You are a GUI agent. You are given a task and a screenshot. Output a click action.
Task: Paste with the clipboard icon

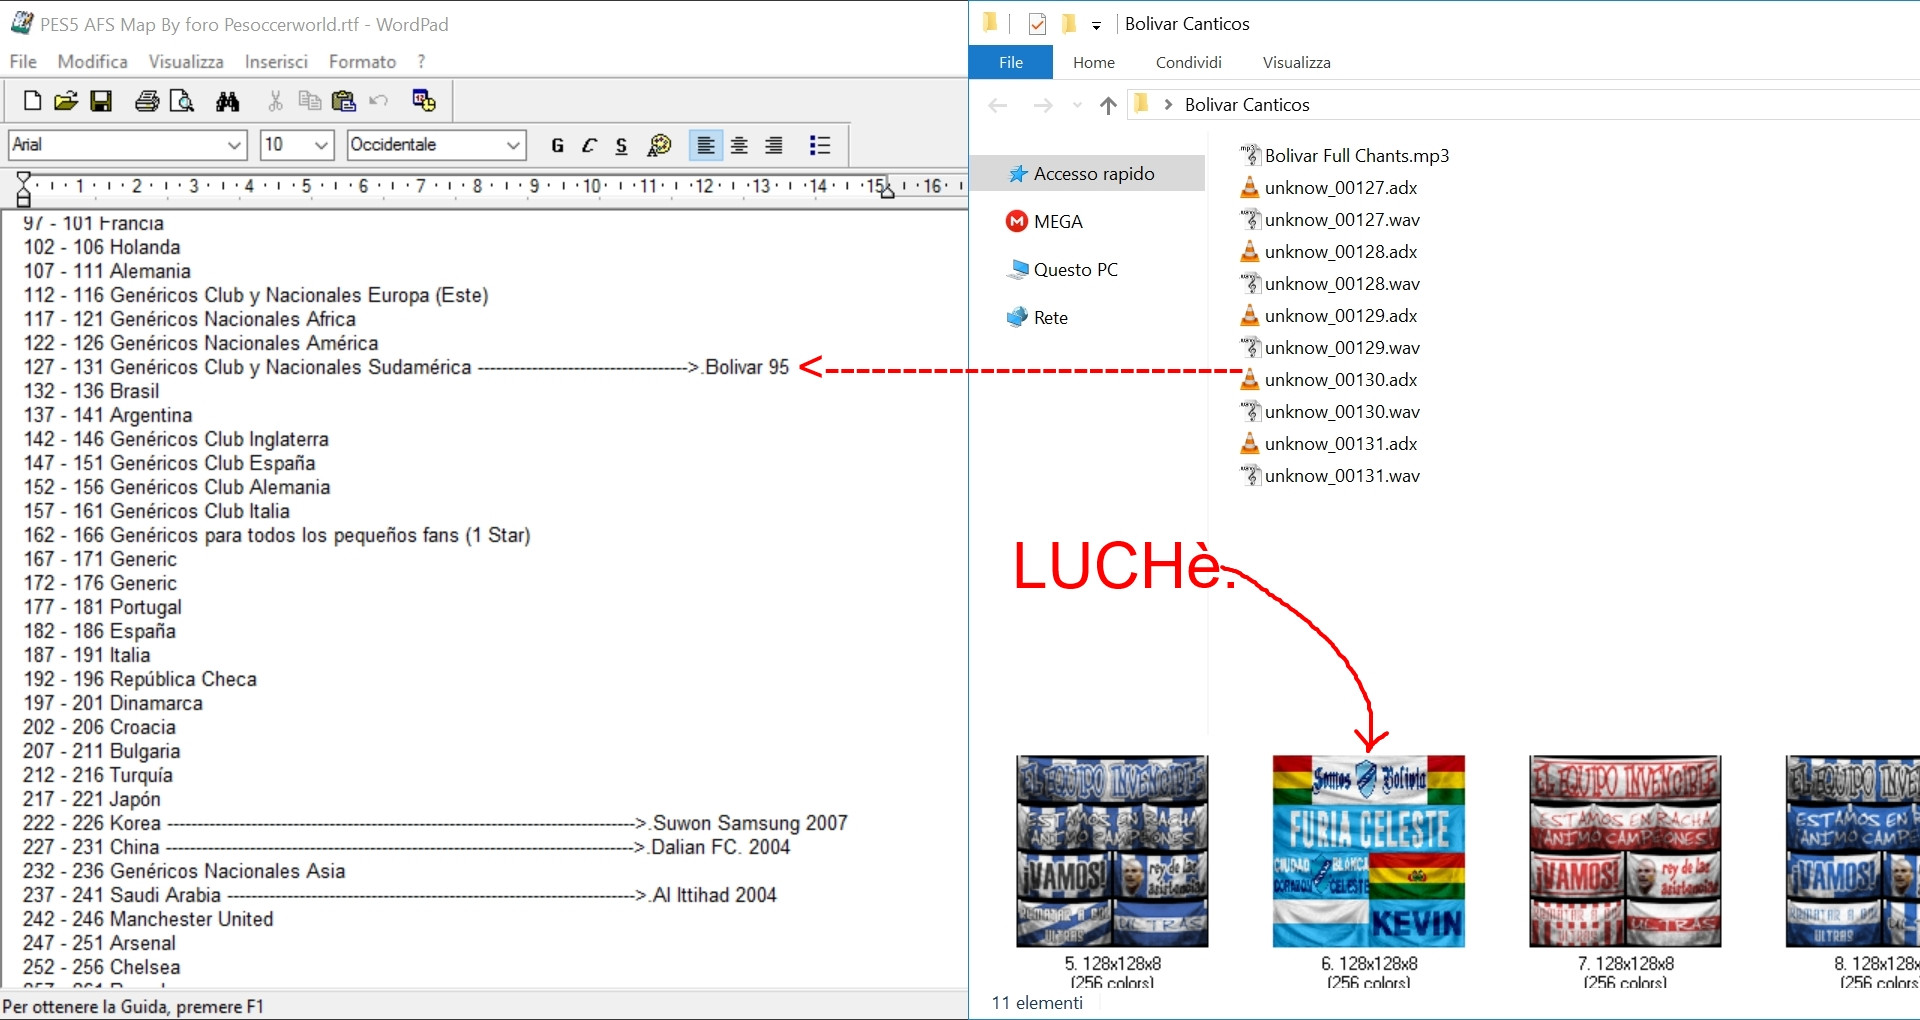pyautogui.click(x=344, y=101)
